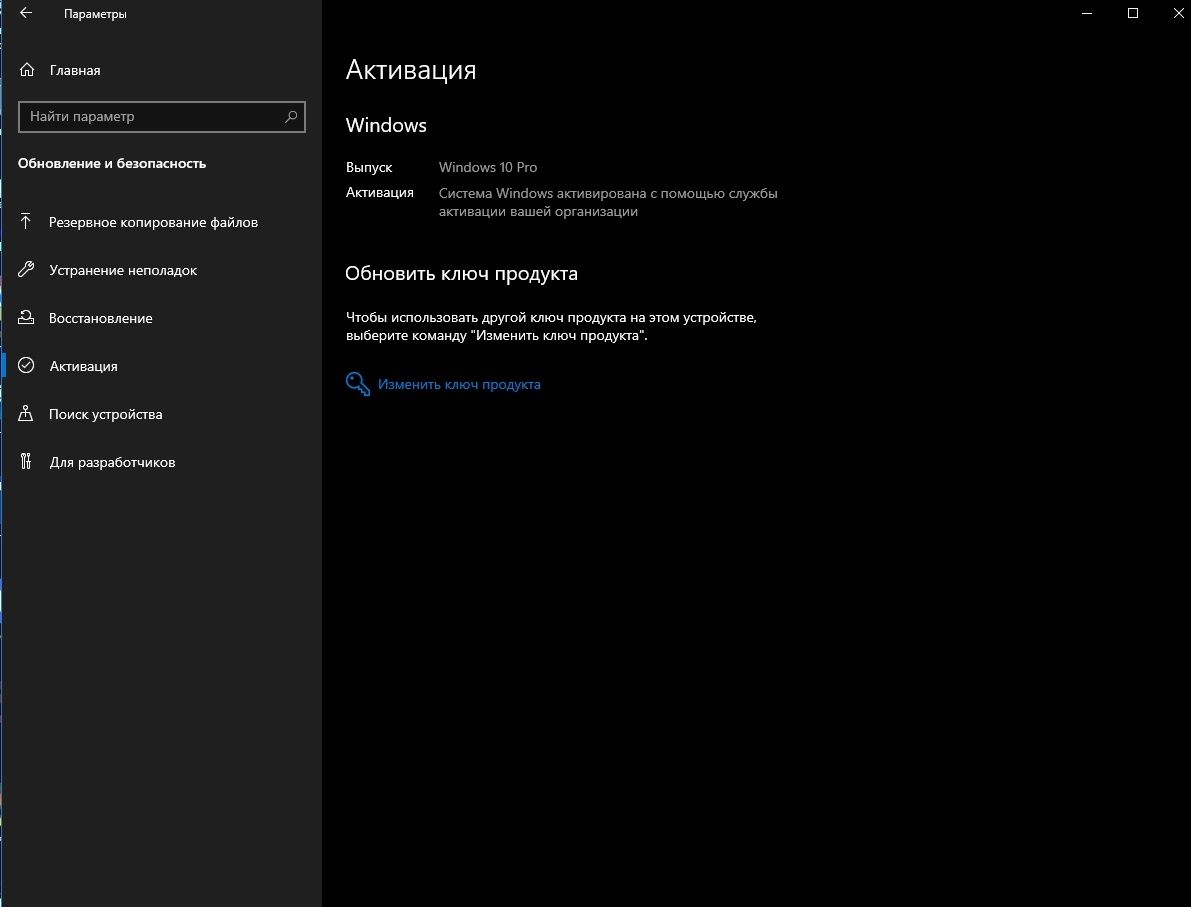Click the product key icon
1191x907 pixels.
358,384
